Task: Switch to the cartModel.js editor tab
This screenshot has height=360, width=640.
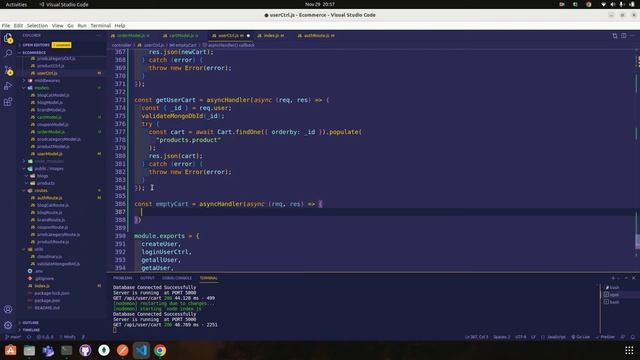Action: [181, 36]
